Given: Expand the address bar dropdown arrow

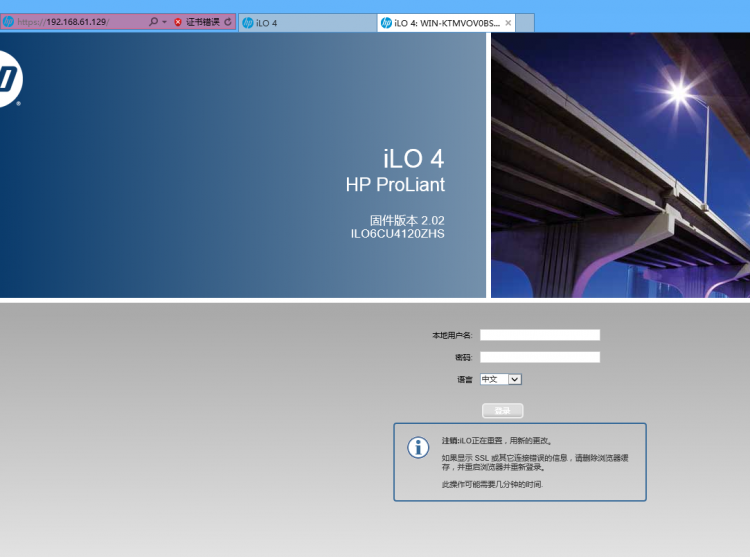Looking at the screenshot, I should (165, 22).
